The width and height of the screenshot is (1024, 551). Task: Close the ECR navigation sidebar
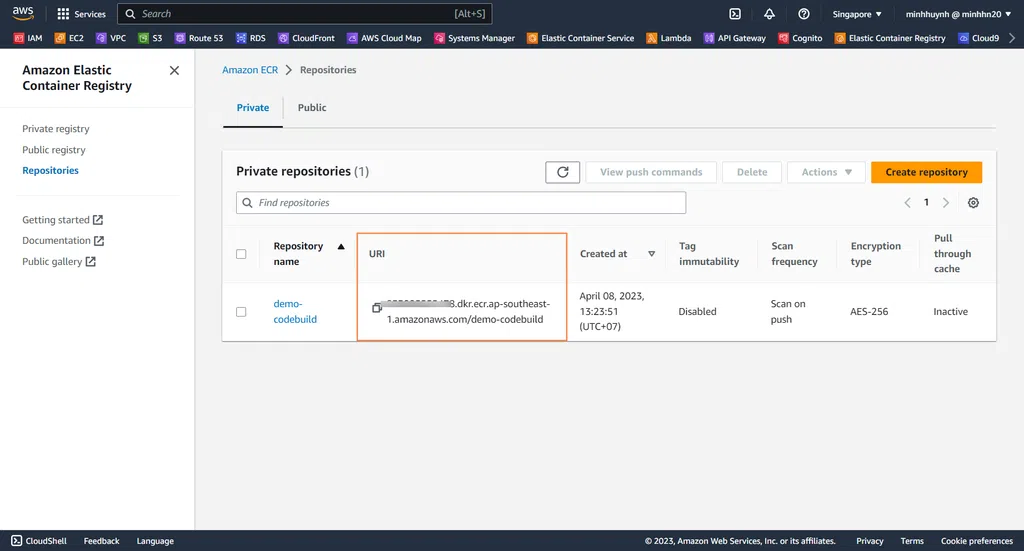pos(174,70)
